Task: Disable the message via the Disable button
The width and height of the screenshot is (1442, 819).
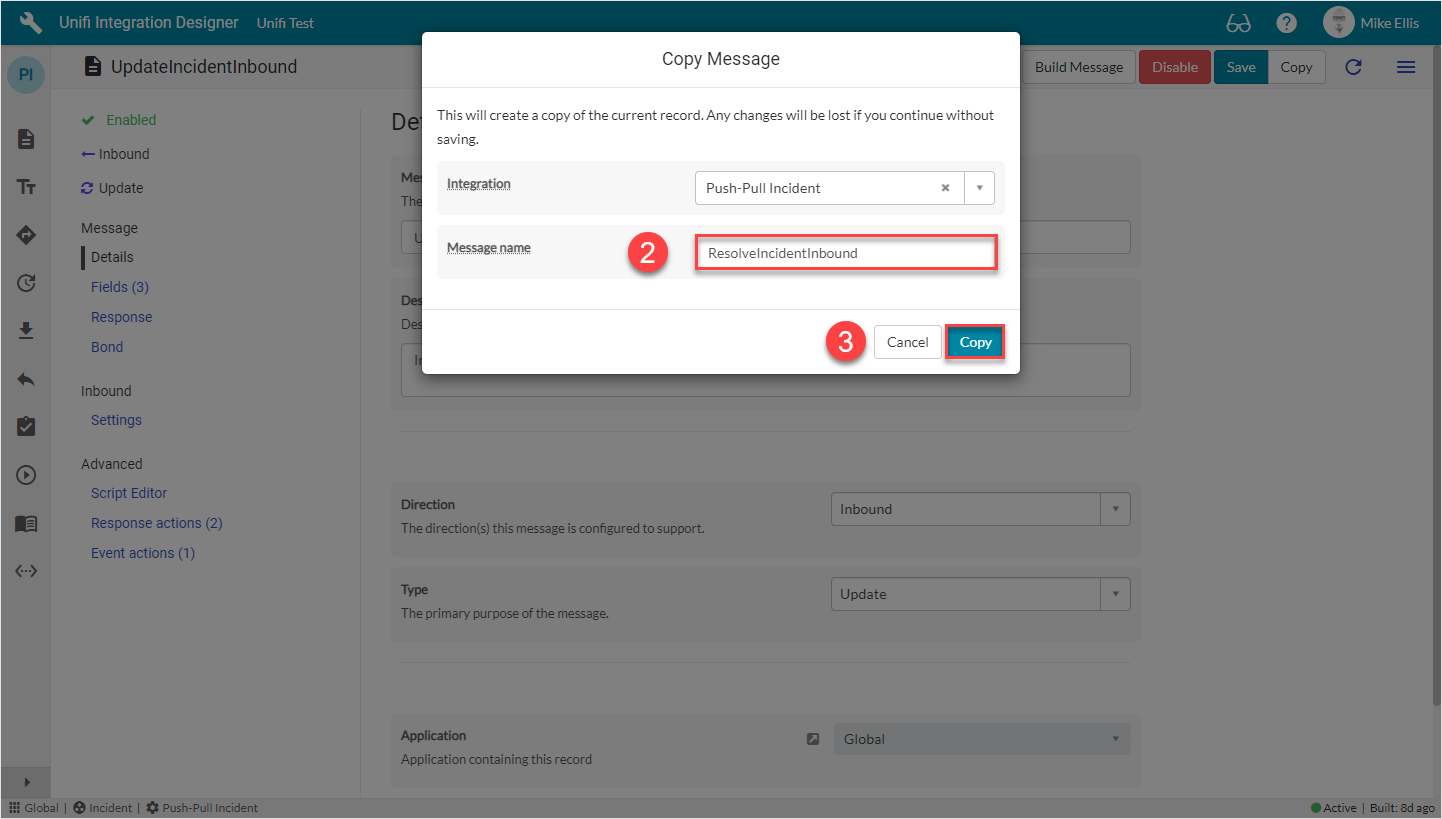Action: point(1174,67)
